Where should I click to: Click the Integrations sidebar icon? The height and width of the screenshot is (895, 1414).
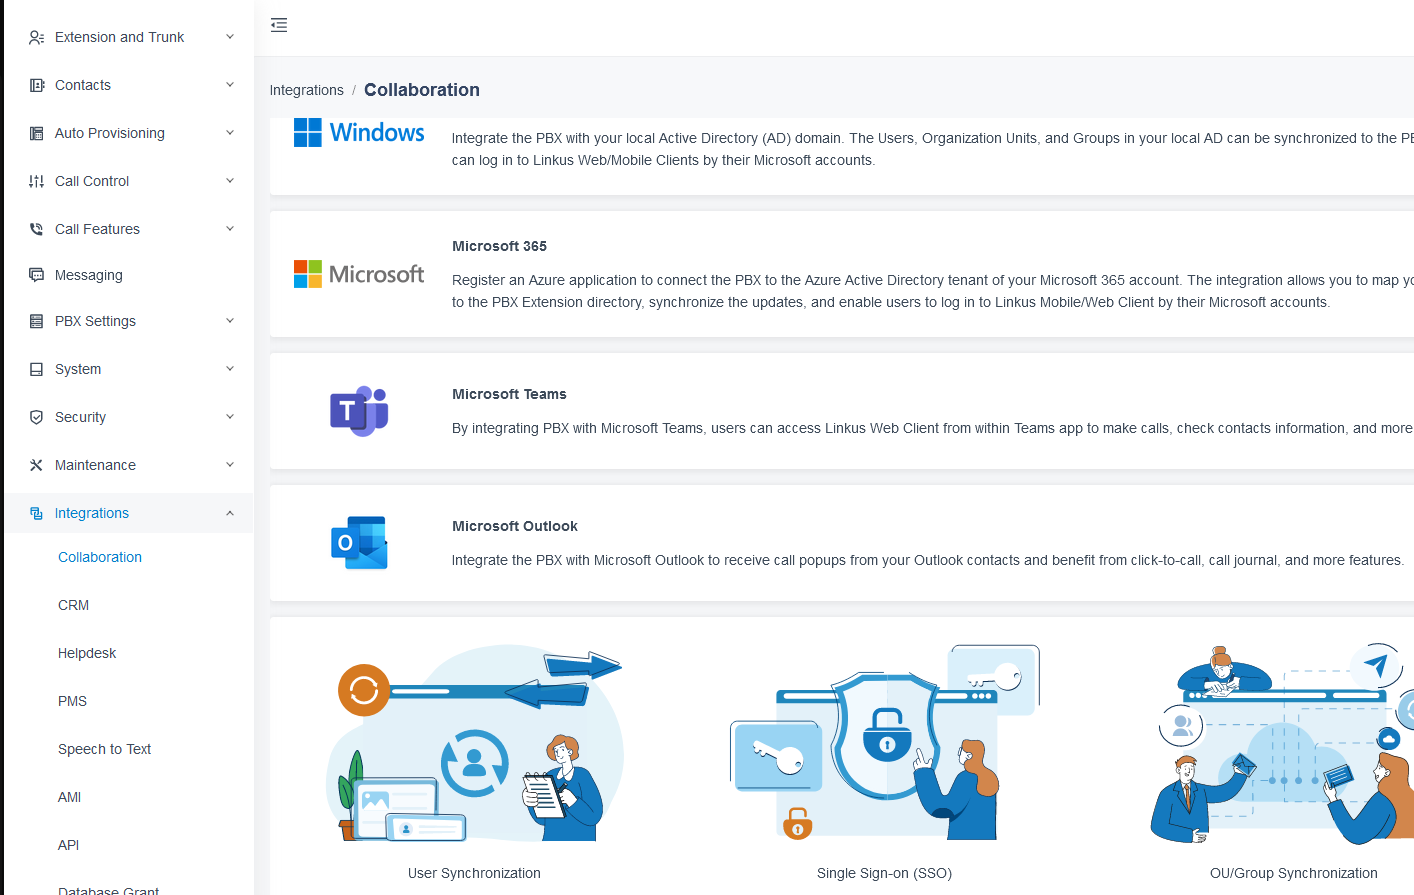click(36, 513)
